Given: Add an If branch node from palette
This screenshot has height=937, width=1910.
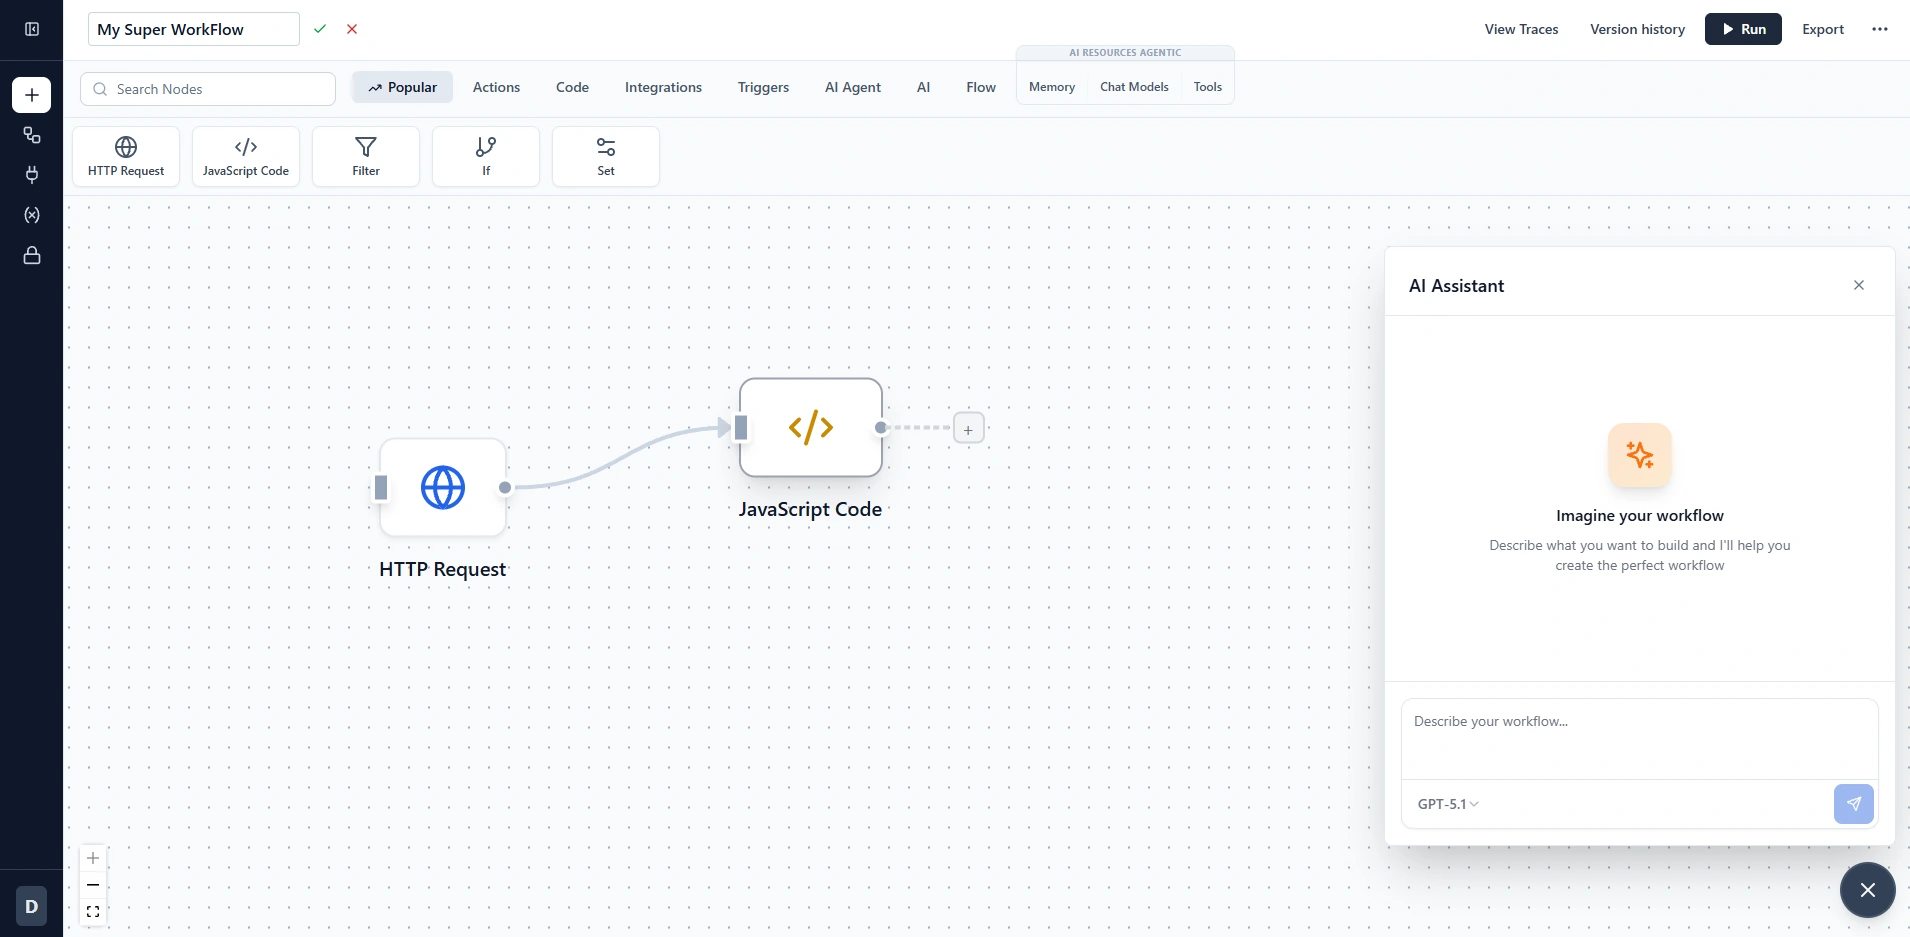Looking at the screenshot, I should coord(486,156).
